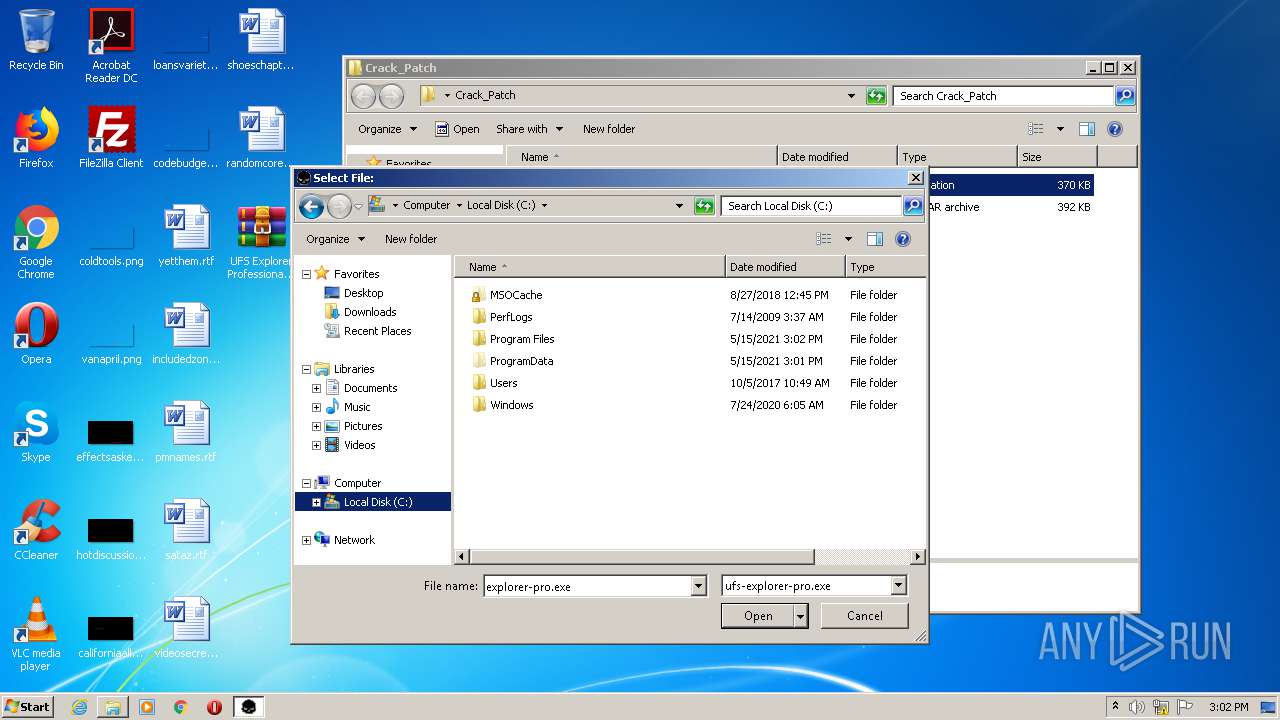Viewport: 1280px width, 720px height.
Task: Expand Documents library node
Action: (317, 388)
